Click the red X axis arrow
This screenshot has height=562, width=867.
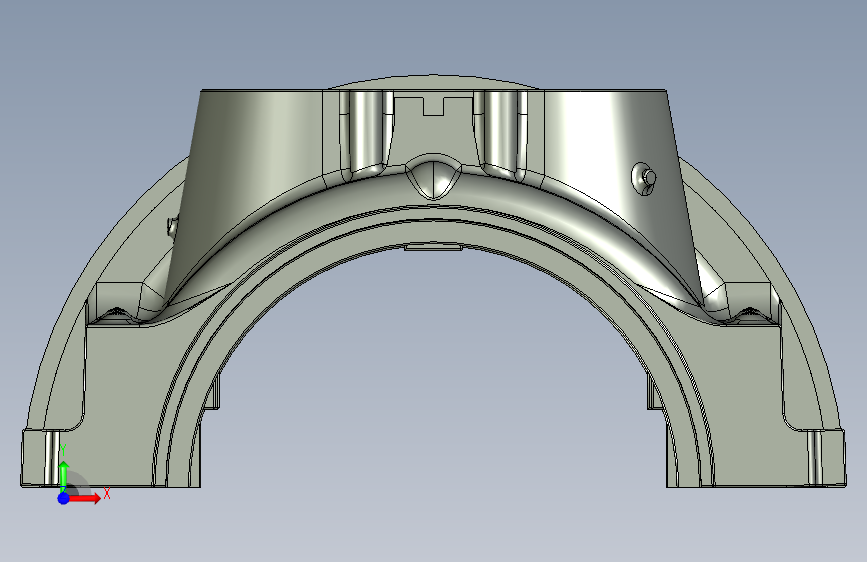(x=84, y=498)
